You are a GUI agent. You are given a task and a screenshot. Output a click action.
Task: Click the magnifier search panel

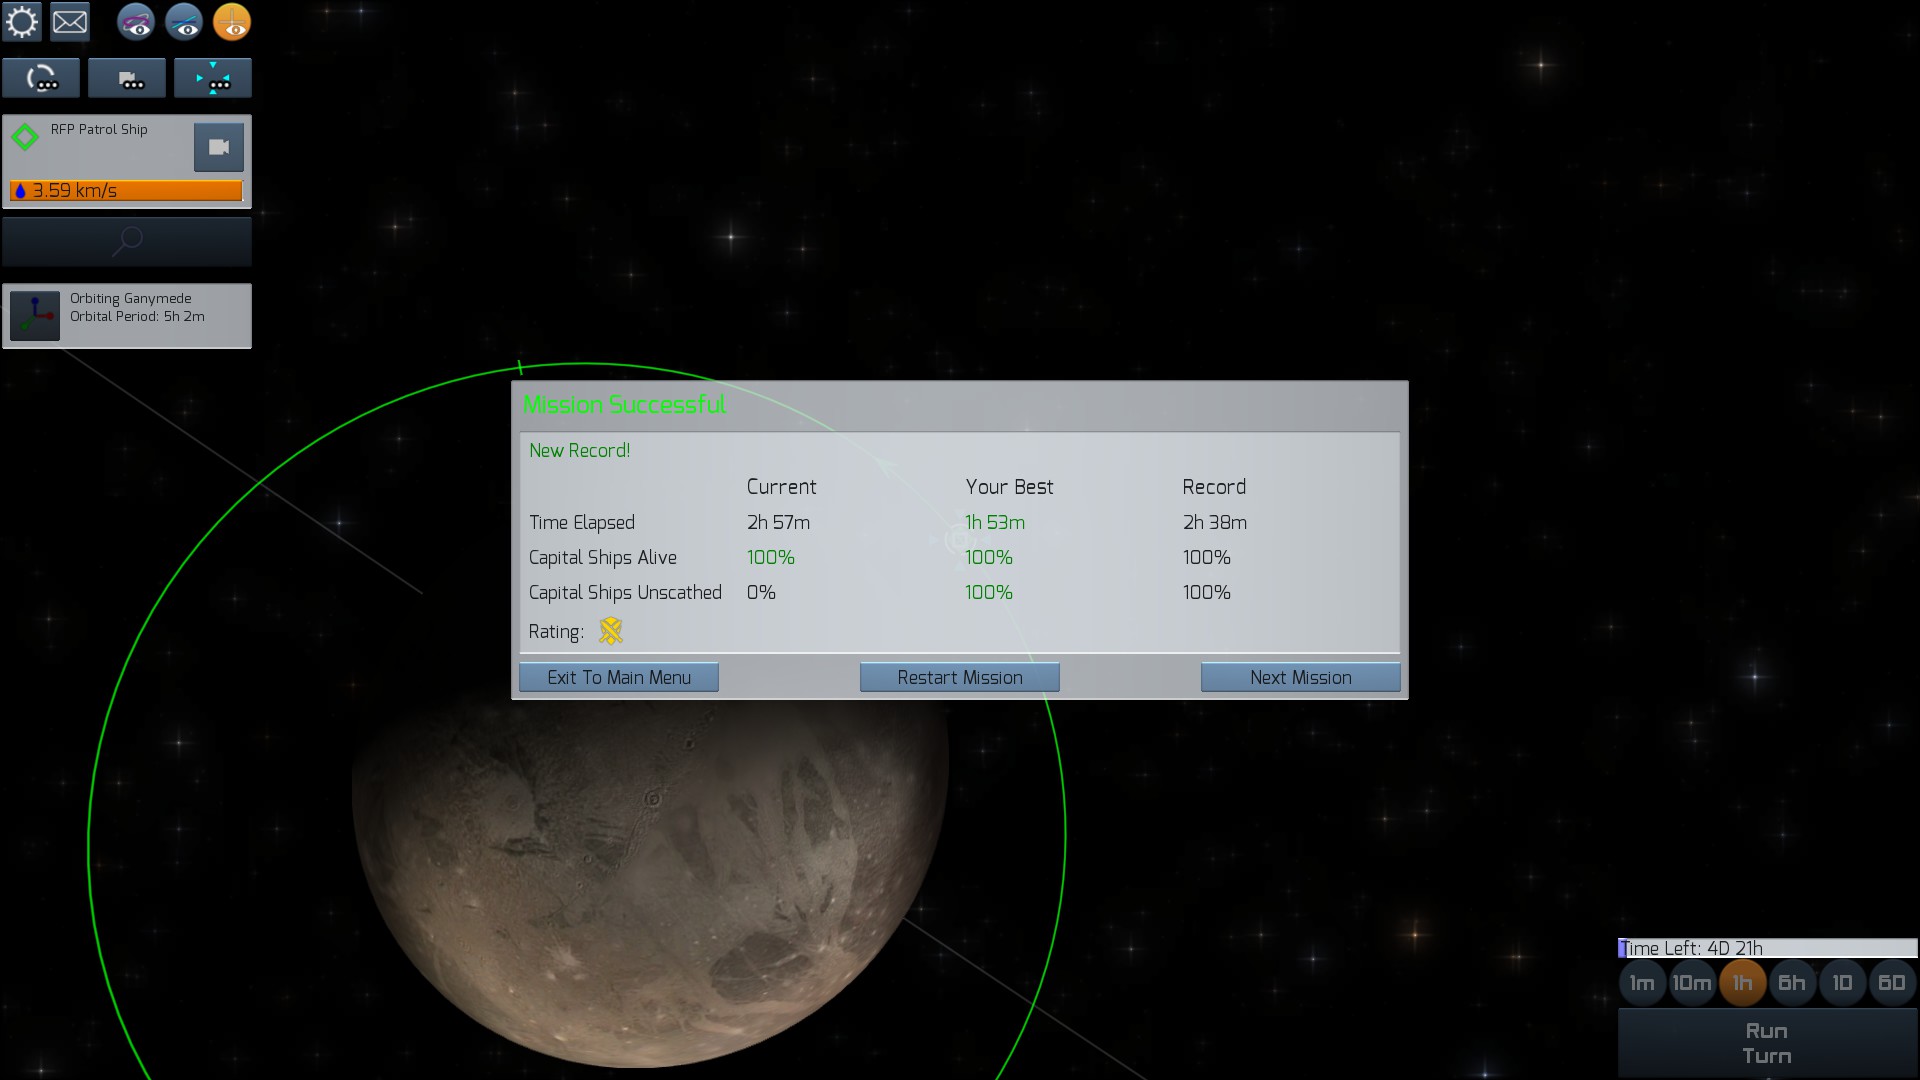127,241
